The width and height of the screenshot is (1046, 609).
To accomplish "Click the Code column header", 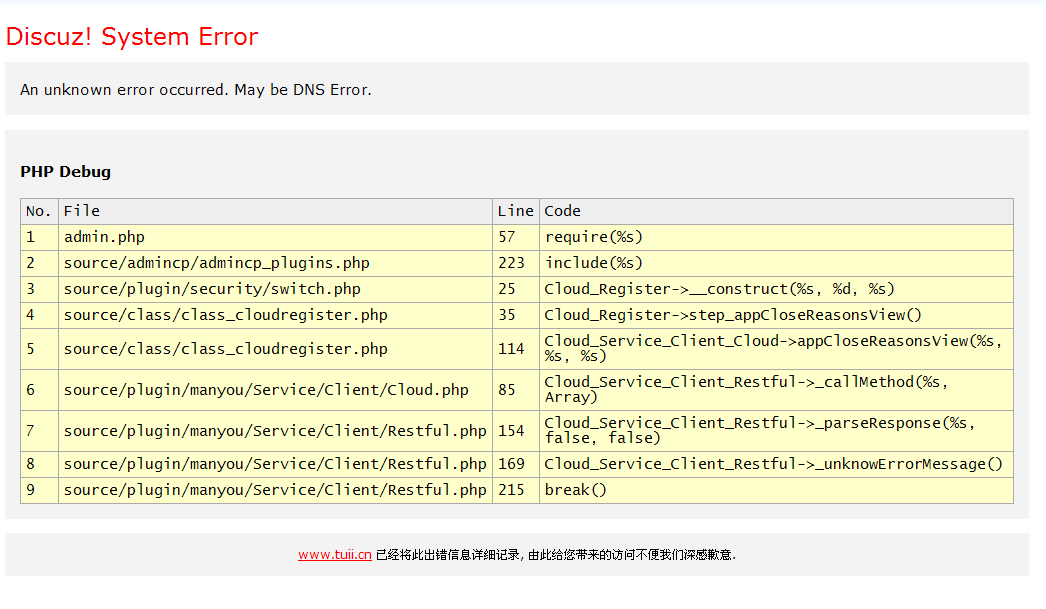I will coord(562,211).
